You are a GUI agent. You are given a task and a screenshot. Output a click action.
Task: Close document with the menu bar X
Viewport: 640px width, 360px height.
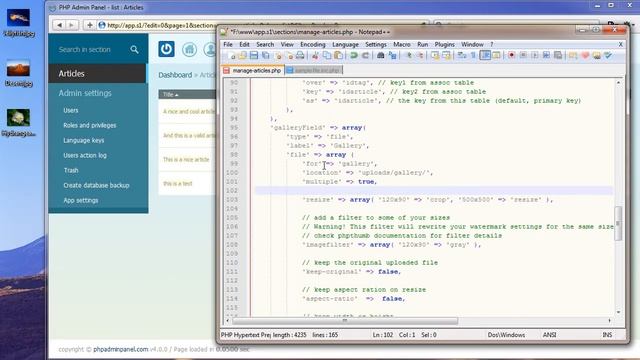tap(620, 44)
